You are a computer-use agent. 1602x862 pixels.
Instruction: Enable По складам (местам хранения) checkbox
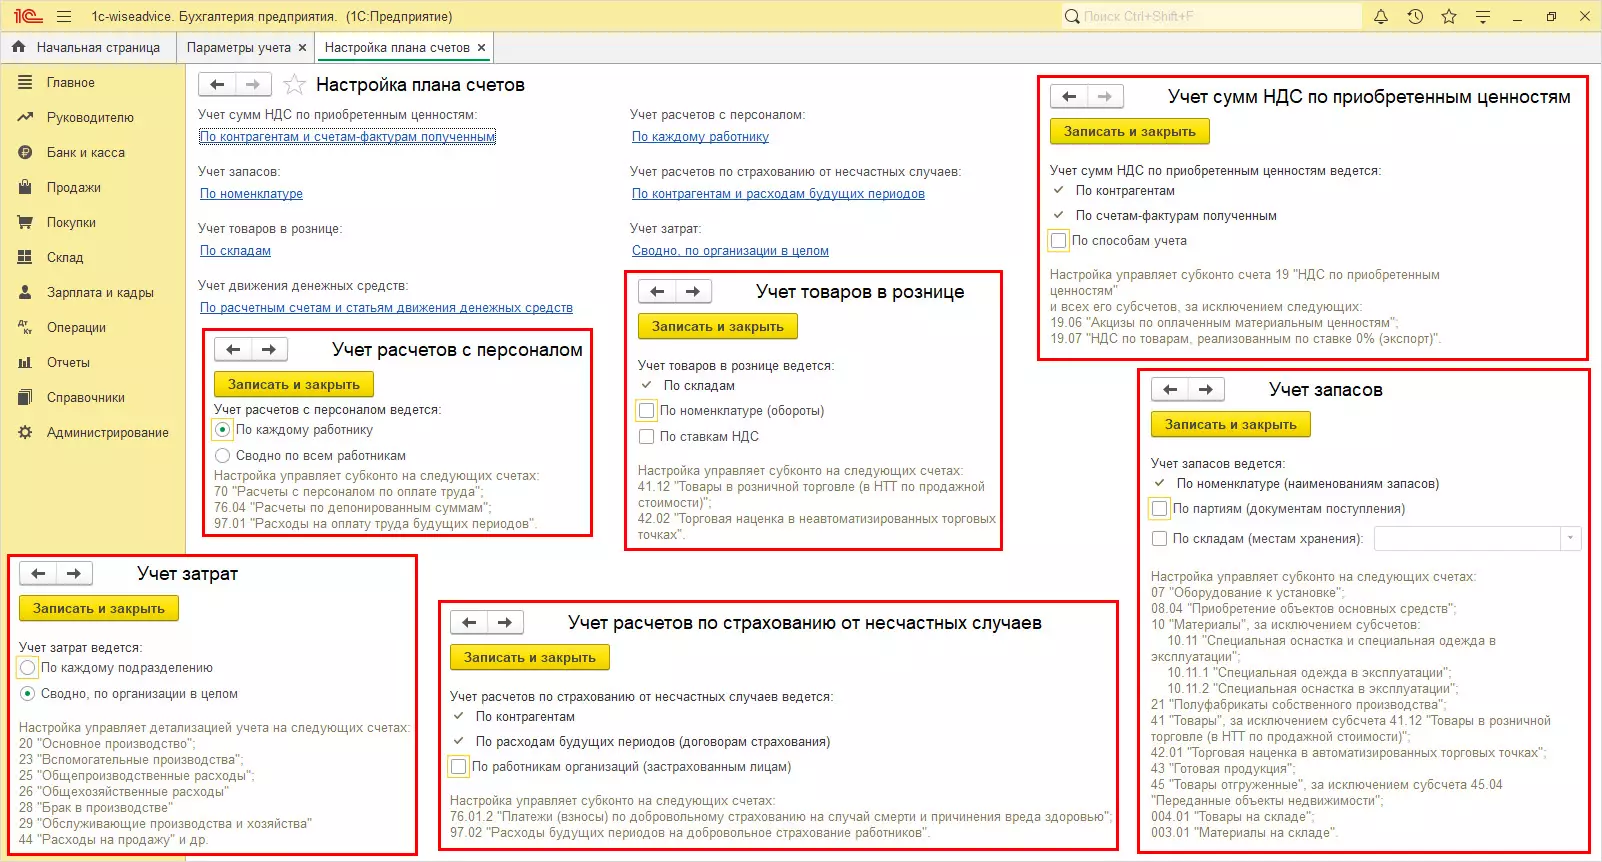click(1159, 538)
